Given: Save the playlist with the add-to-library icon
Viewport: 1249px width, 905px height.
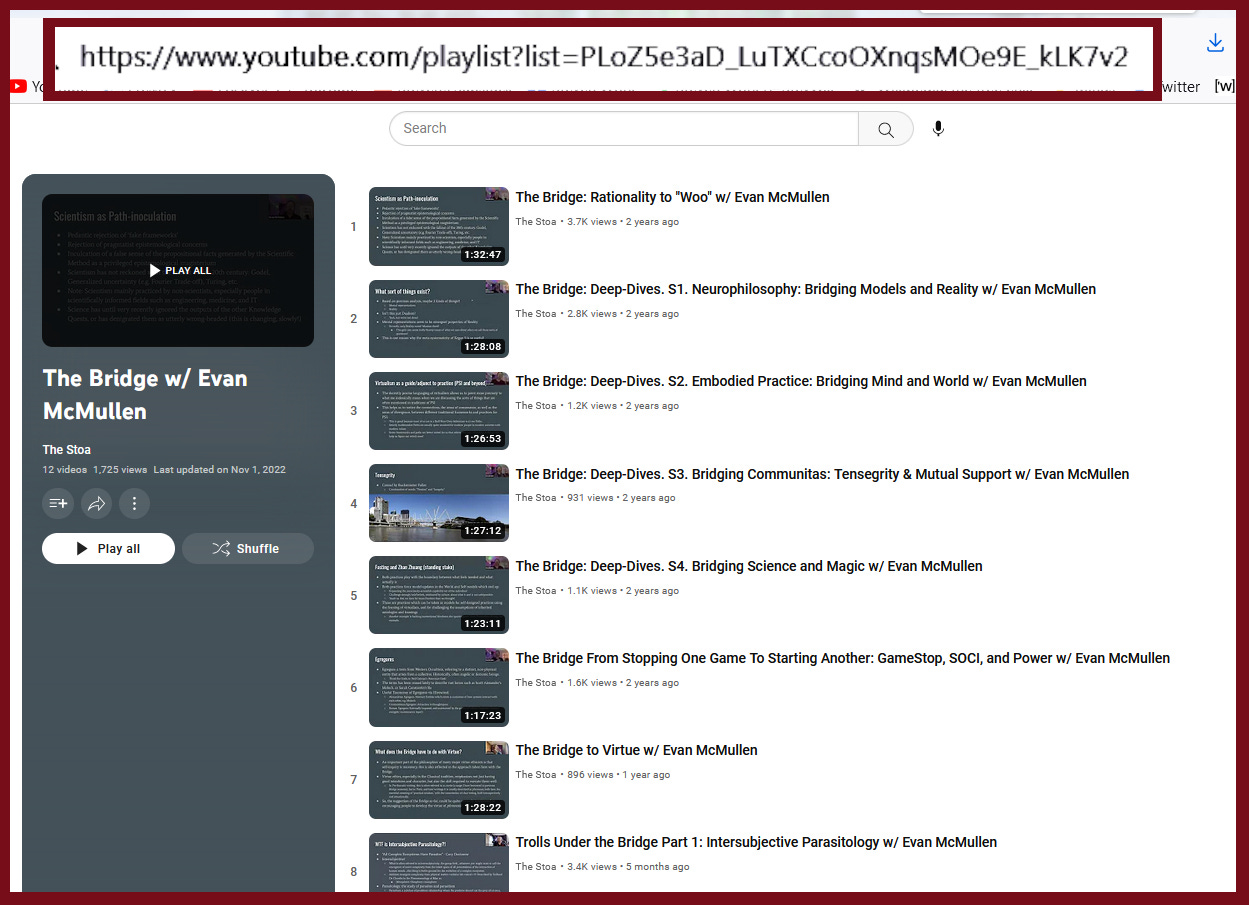Looking at the screenshot, I should [58, 504].
